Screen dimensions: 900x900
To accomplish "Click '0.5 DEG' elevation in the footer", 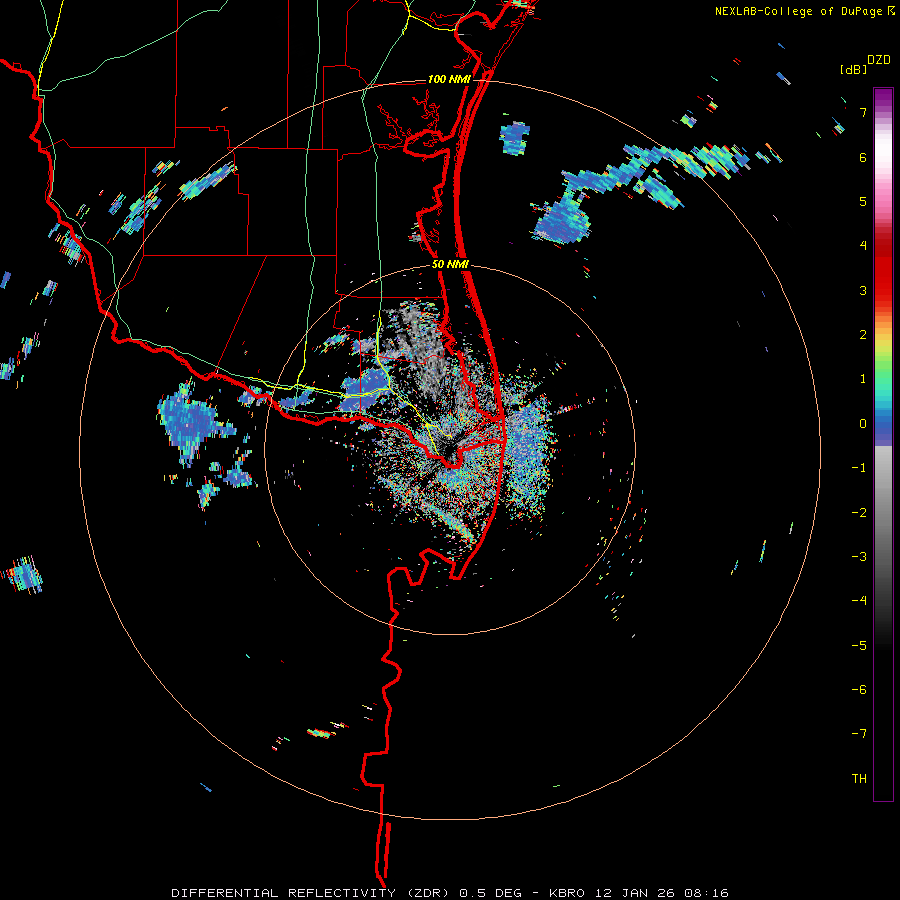I will [491, 893].
